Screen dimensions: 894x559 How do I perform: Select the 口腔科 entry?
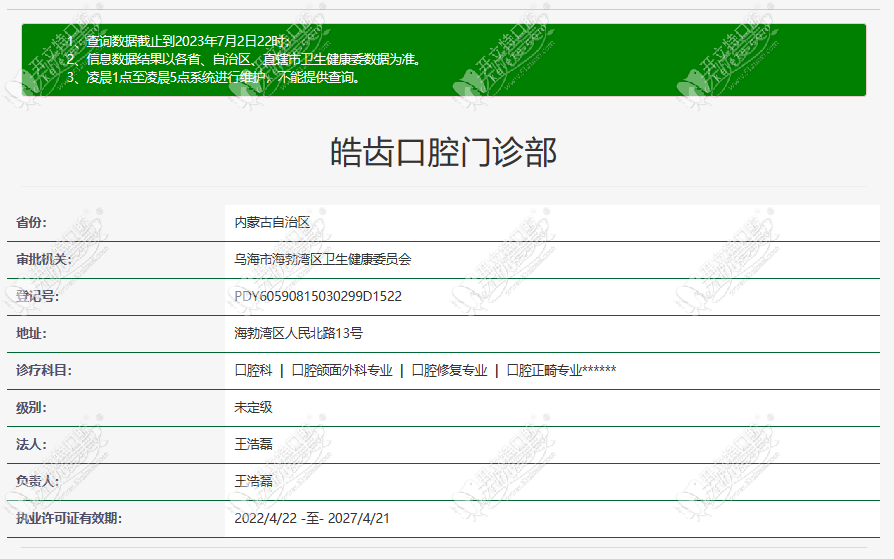click(254, 371)
